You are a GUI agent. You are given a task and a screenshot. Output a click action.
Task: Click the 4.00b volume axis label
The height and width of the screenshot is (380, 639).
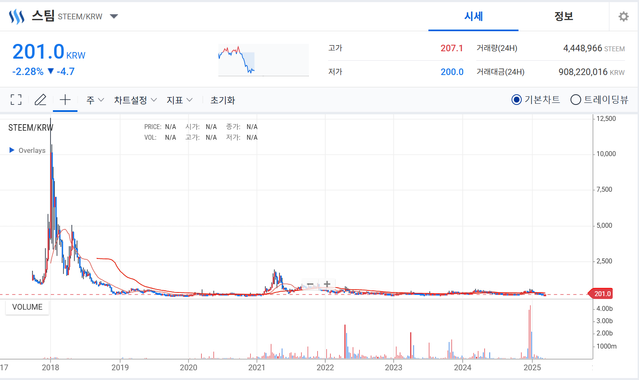604,309
